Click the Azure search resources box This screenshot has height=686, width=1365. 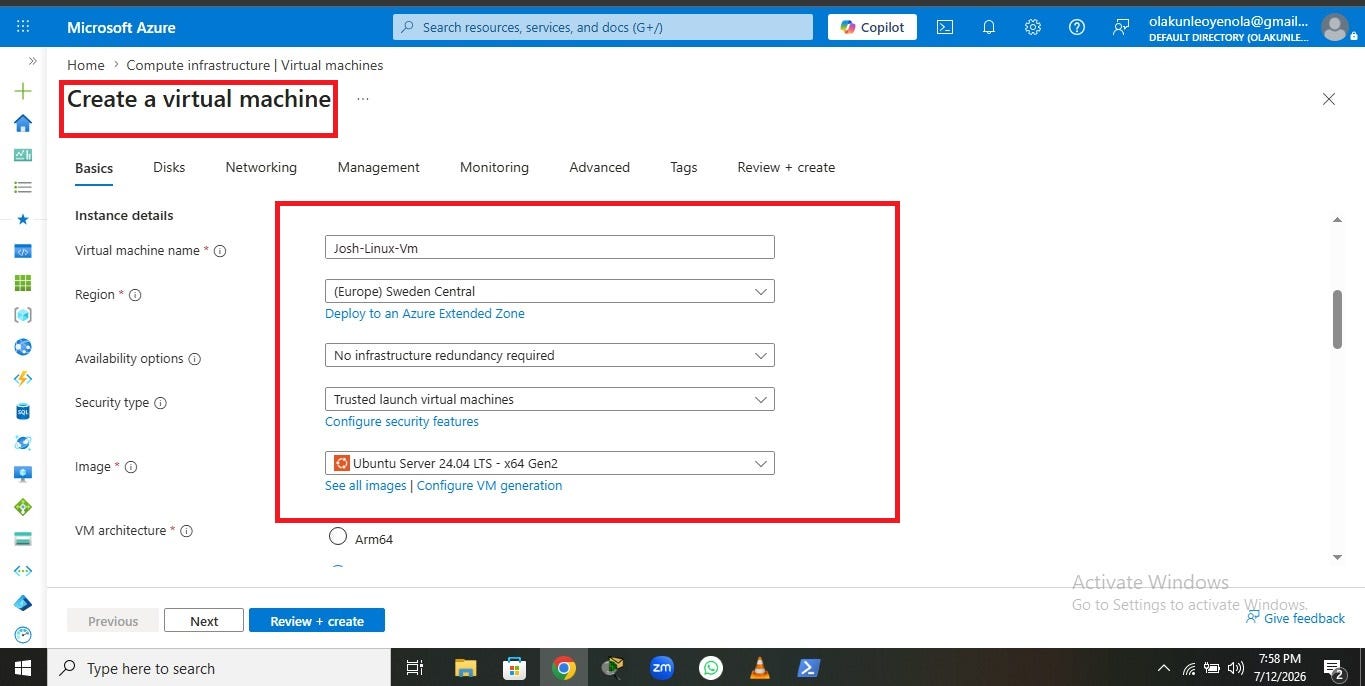point(603,27)
